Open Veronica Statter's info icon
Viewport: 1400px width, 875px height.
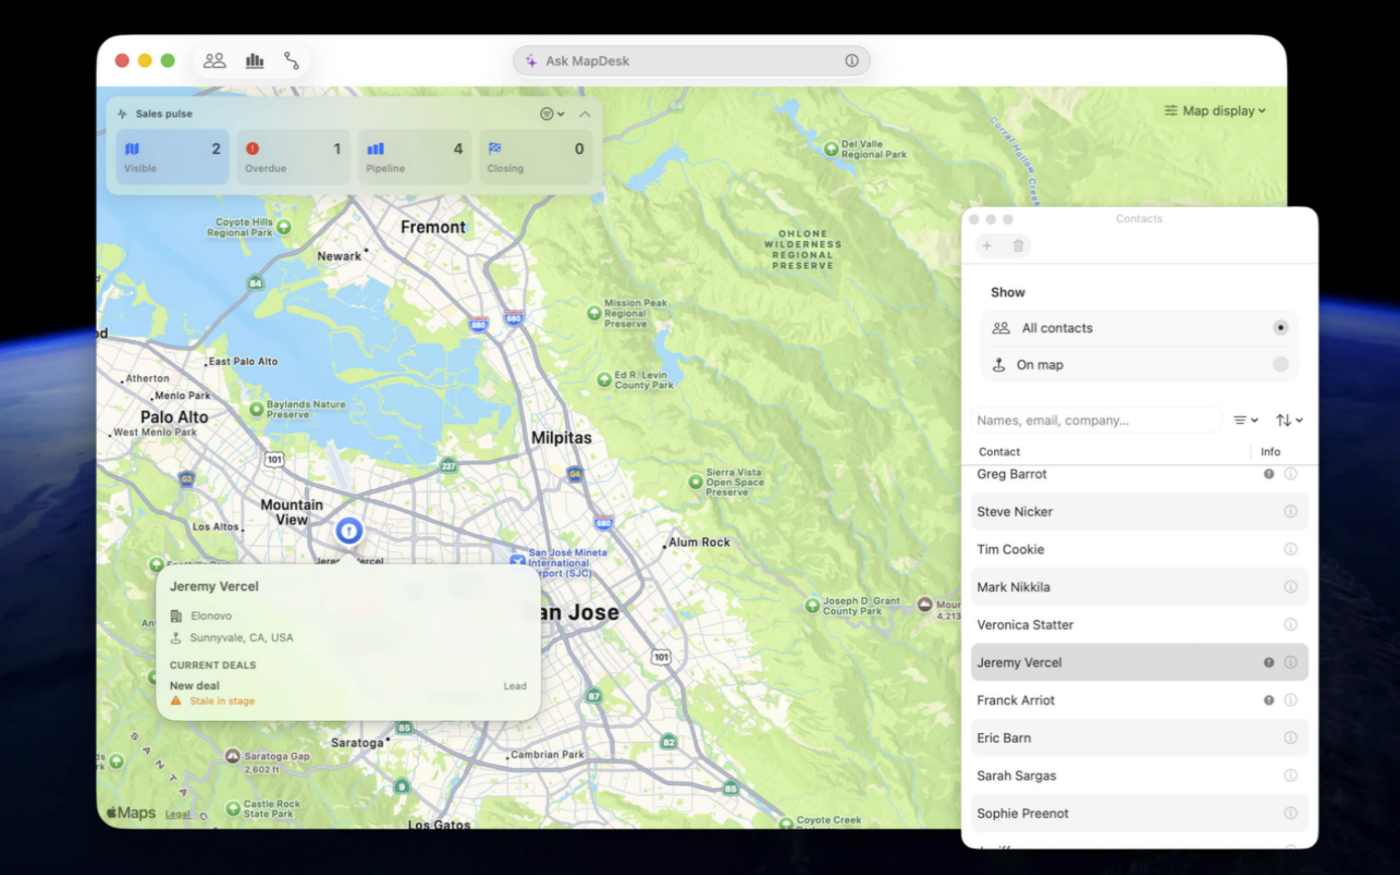(x=1290, y=625)
